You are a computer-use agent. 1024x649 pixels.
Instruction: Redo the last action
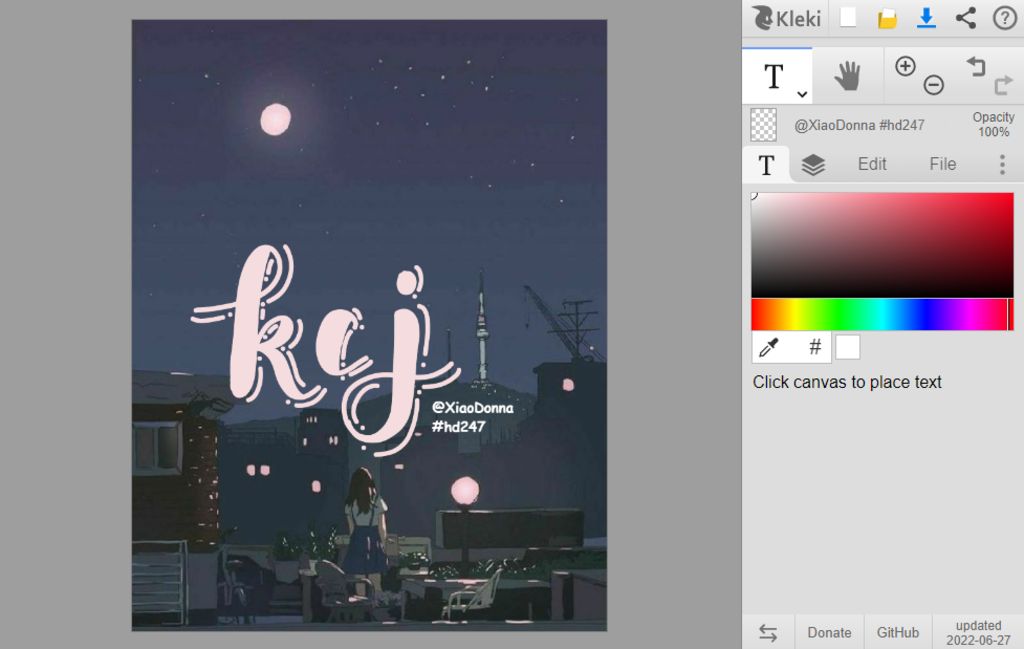click(1004, 85)
